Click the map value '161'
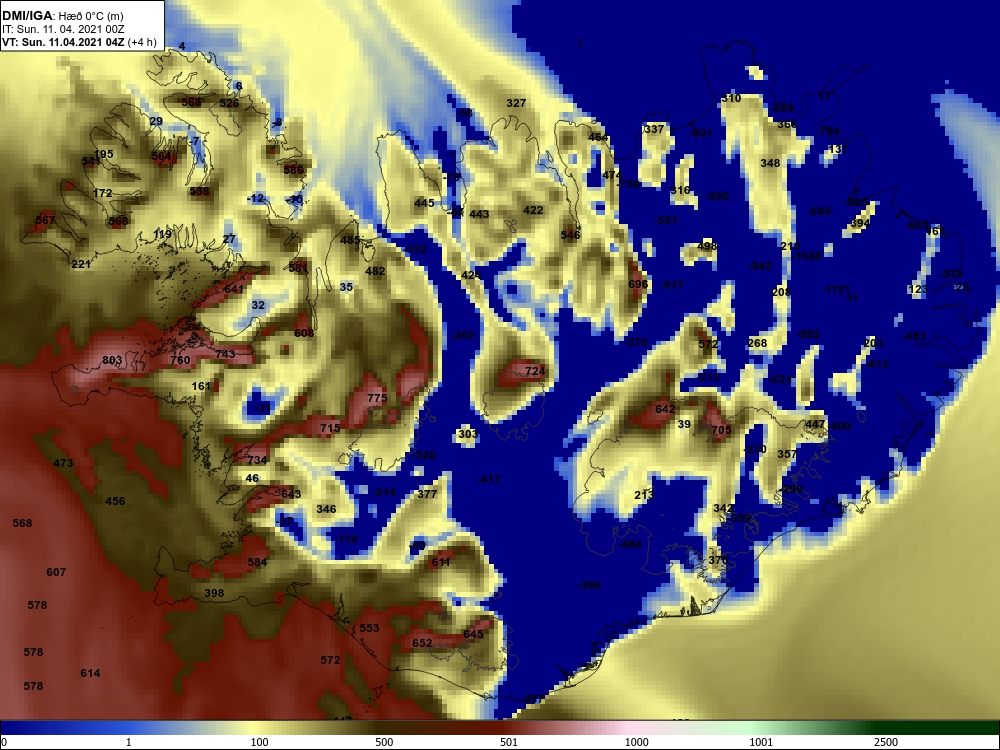The image size is (1000, 750). tap(201, 386)
